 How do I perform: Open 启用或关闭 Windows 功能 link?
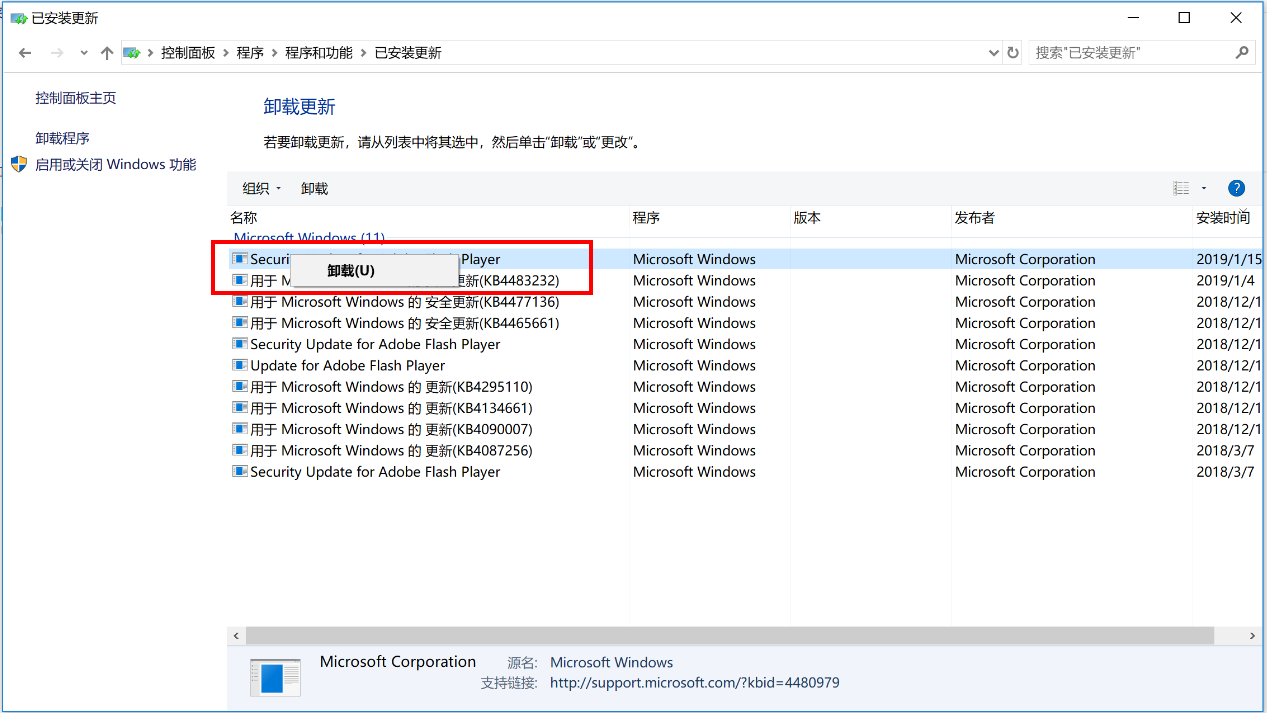click(x=116, y=165)
